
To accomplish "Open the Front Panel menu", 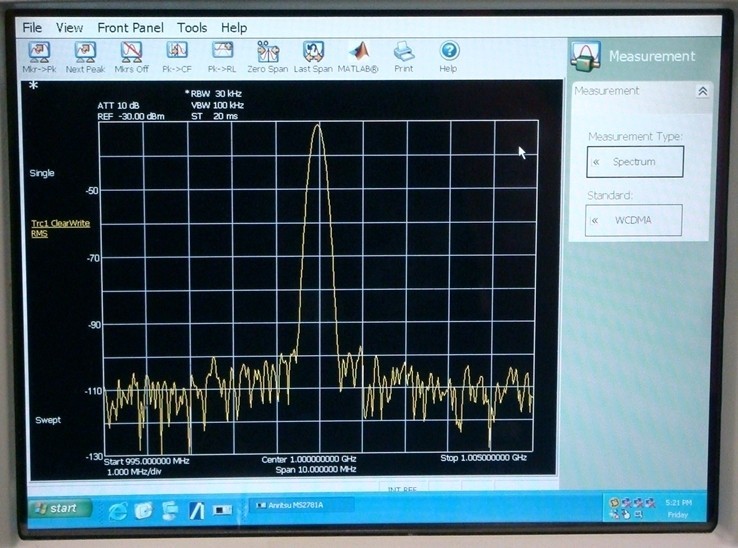I will (x=130, y=28).
